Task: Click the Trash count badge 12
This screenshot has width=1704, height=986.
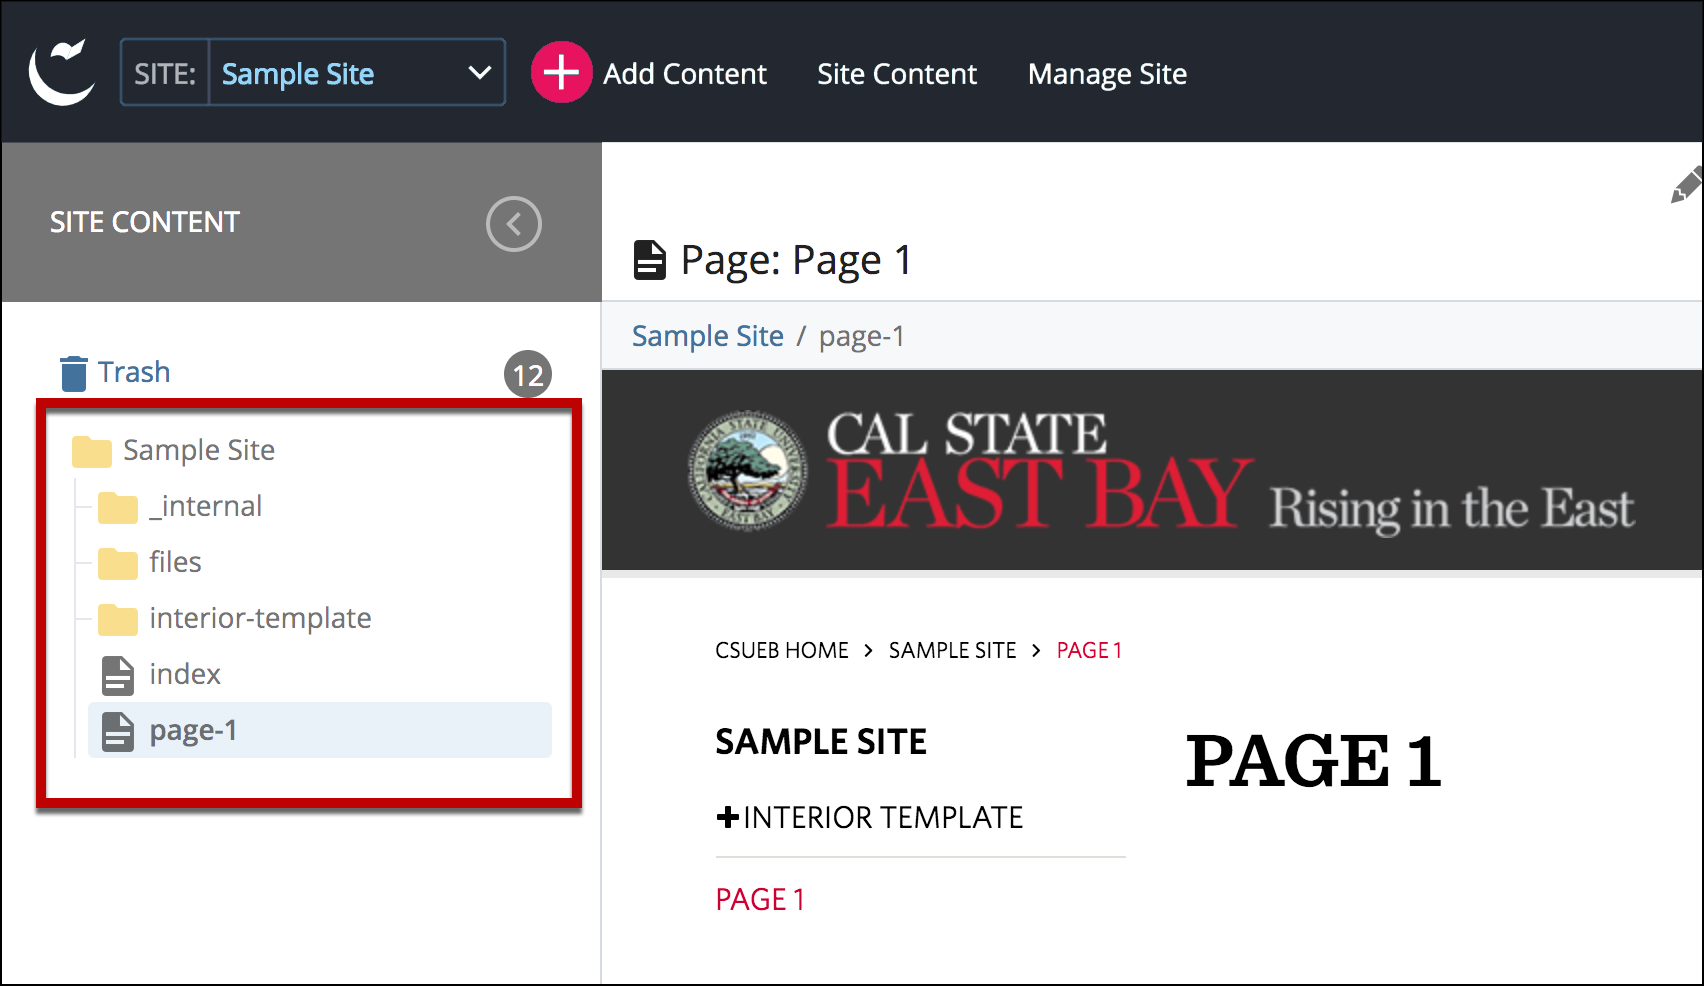Action: point(528,375)
